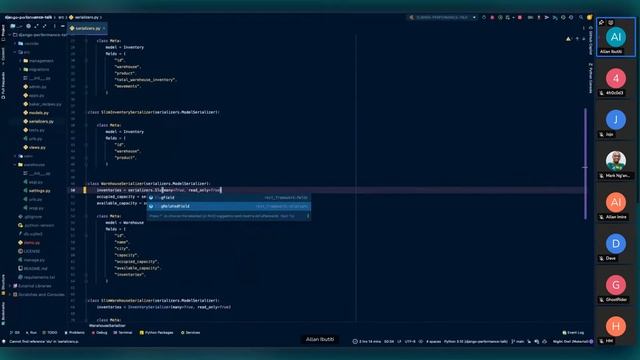Select the highlighted second autocomplete suggestion

click(x=229, y=206)
